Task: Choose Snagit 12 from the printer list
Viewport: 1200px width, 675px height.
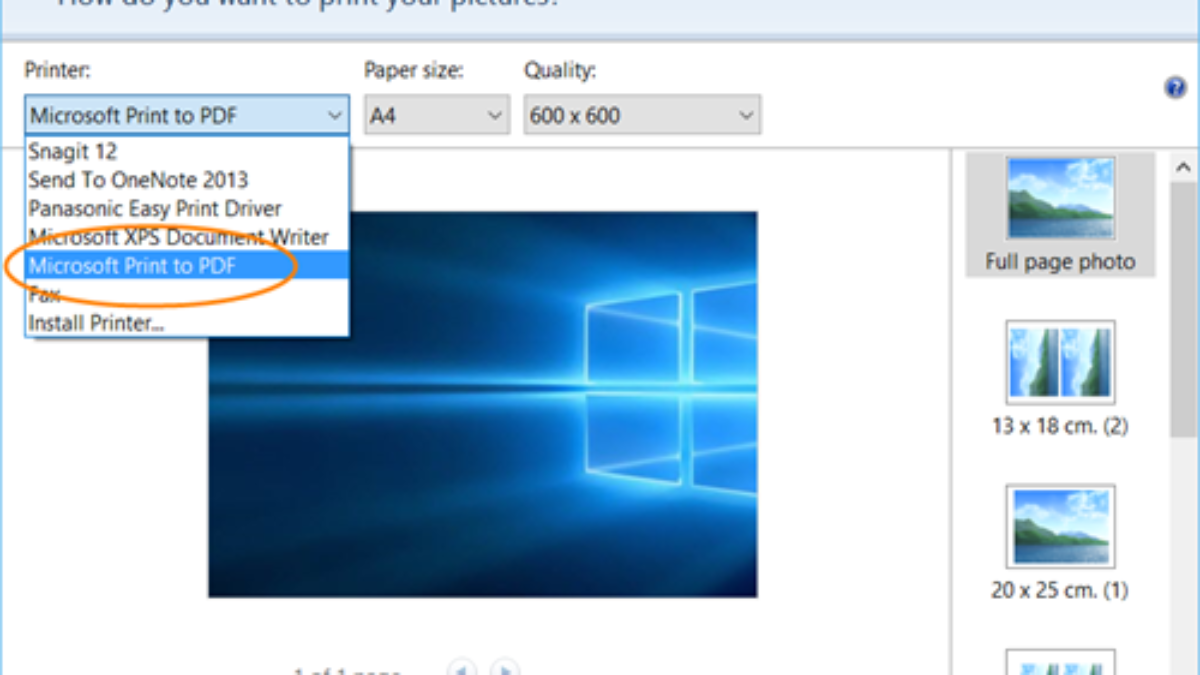Action: tap(187, 152)
